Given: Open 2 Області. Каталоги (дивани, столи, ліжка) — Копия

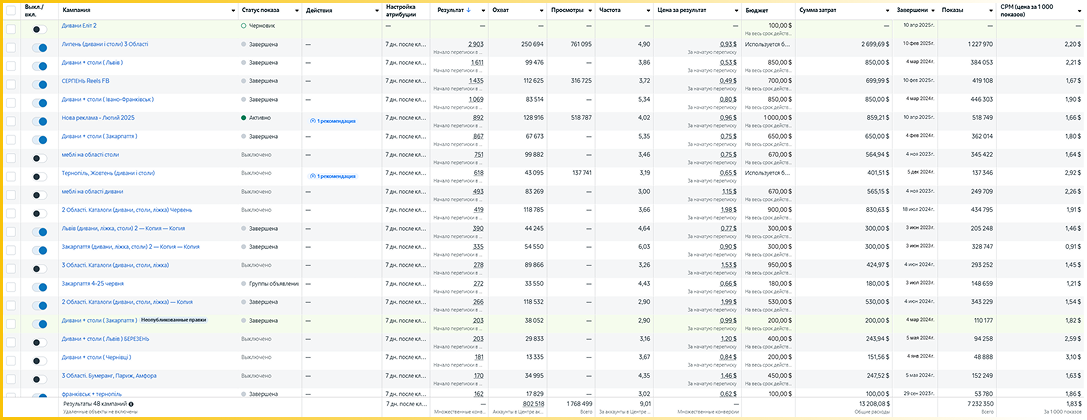Looking at the screenshot, I should (x=127, y=301).
